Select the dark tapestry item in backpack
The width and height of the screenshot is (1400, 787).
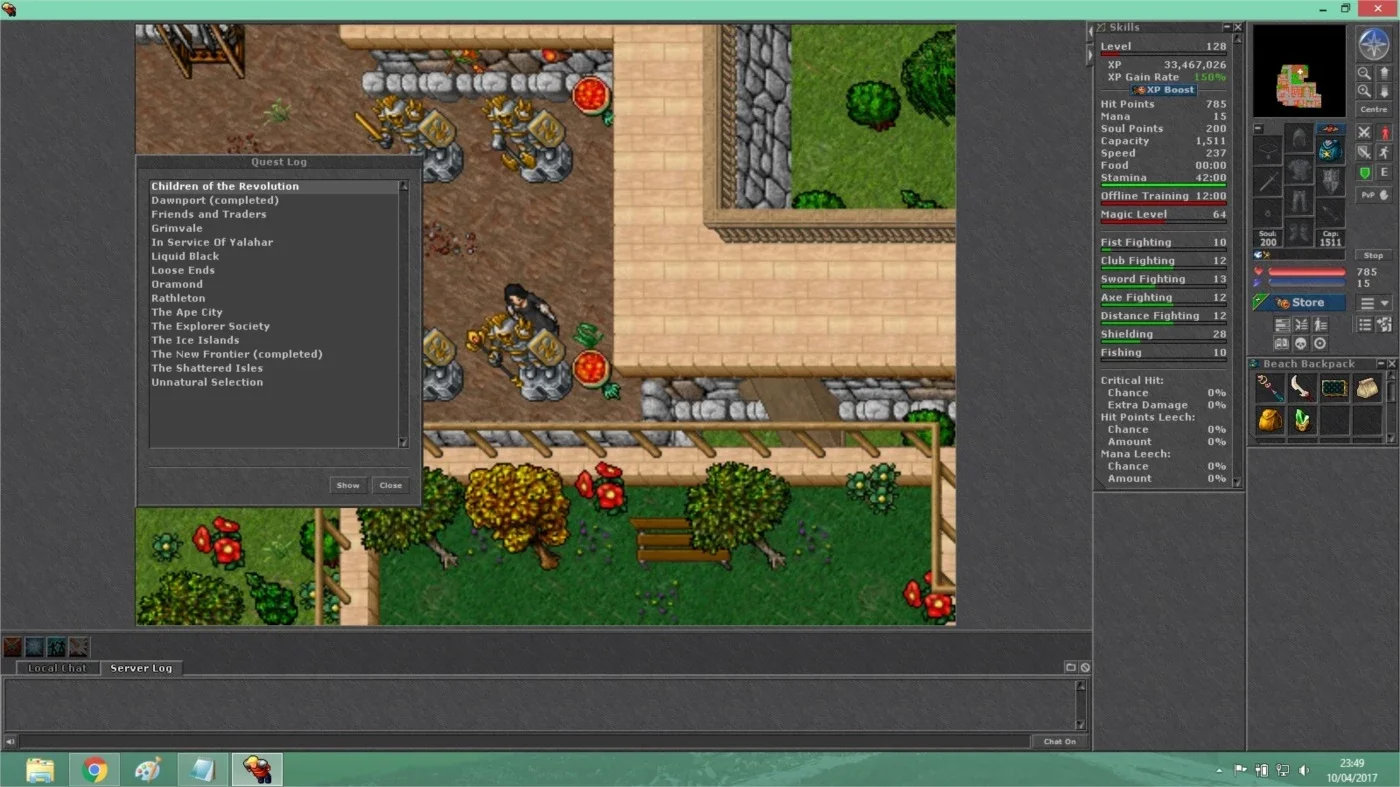tap(1334, 388)
